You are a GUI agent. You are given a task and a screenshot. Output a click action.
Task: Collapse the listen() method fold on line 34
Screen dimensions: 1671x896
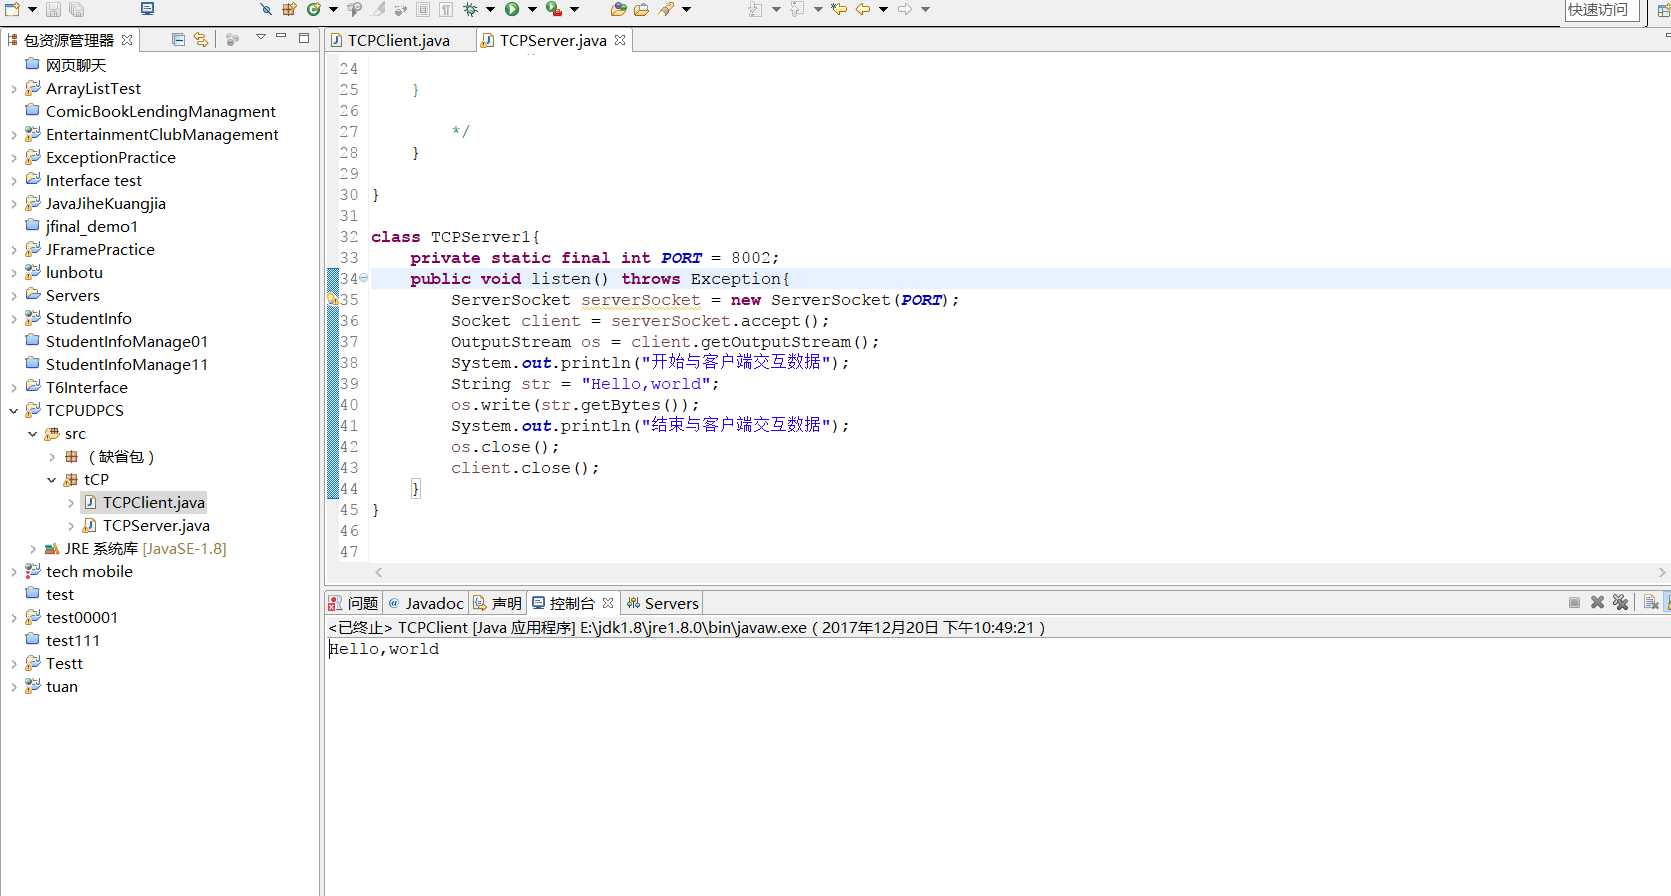click(x=364, y=278)
